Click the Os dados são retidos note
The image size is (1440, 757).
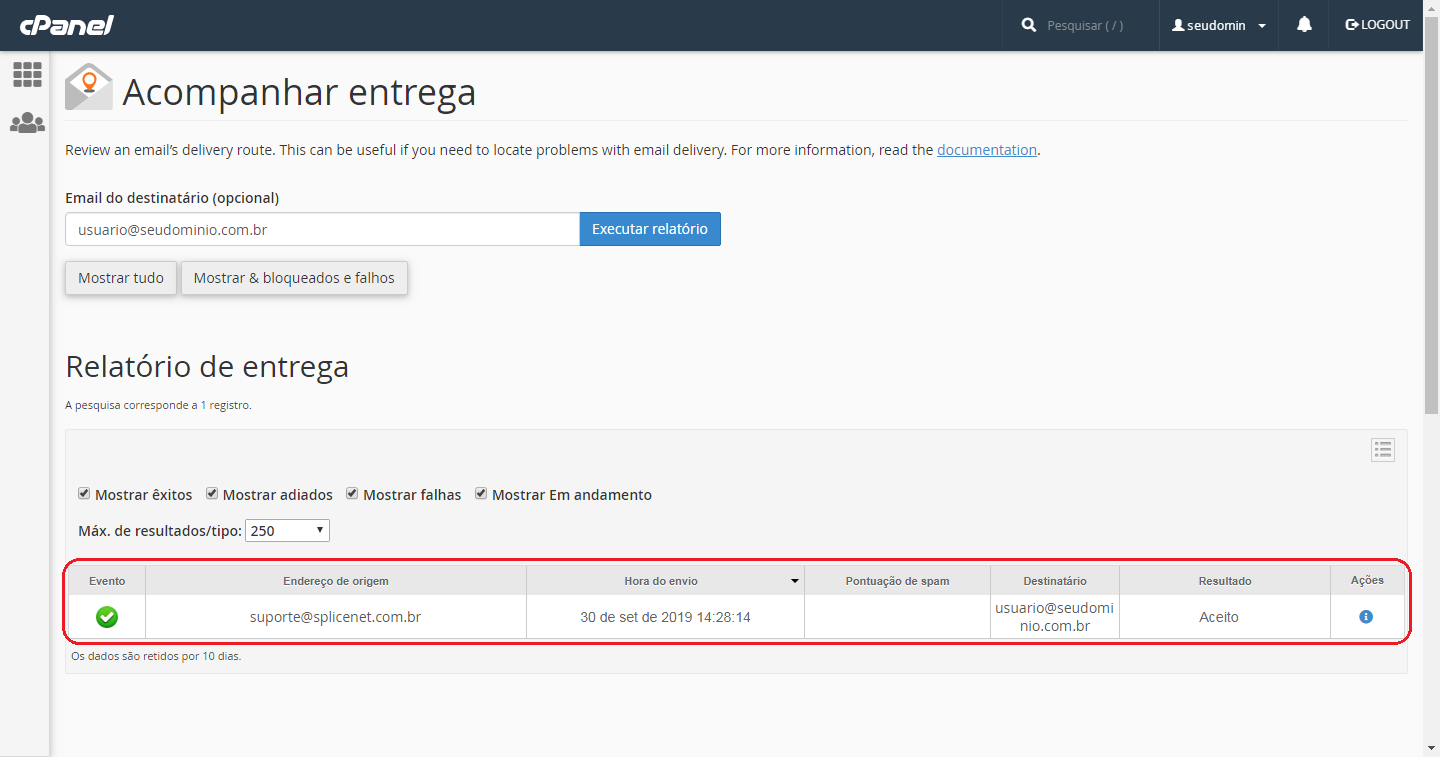[x=156, y=656]
